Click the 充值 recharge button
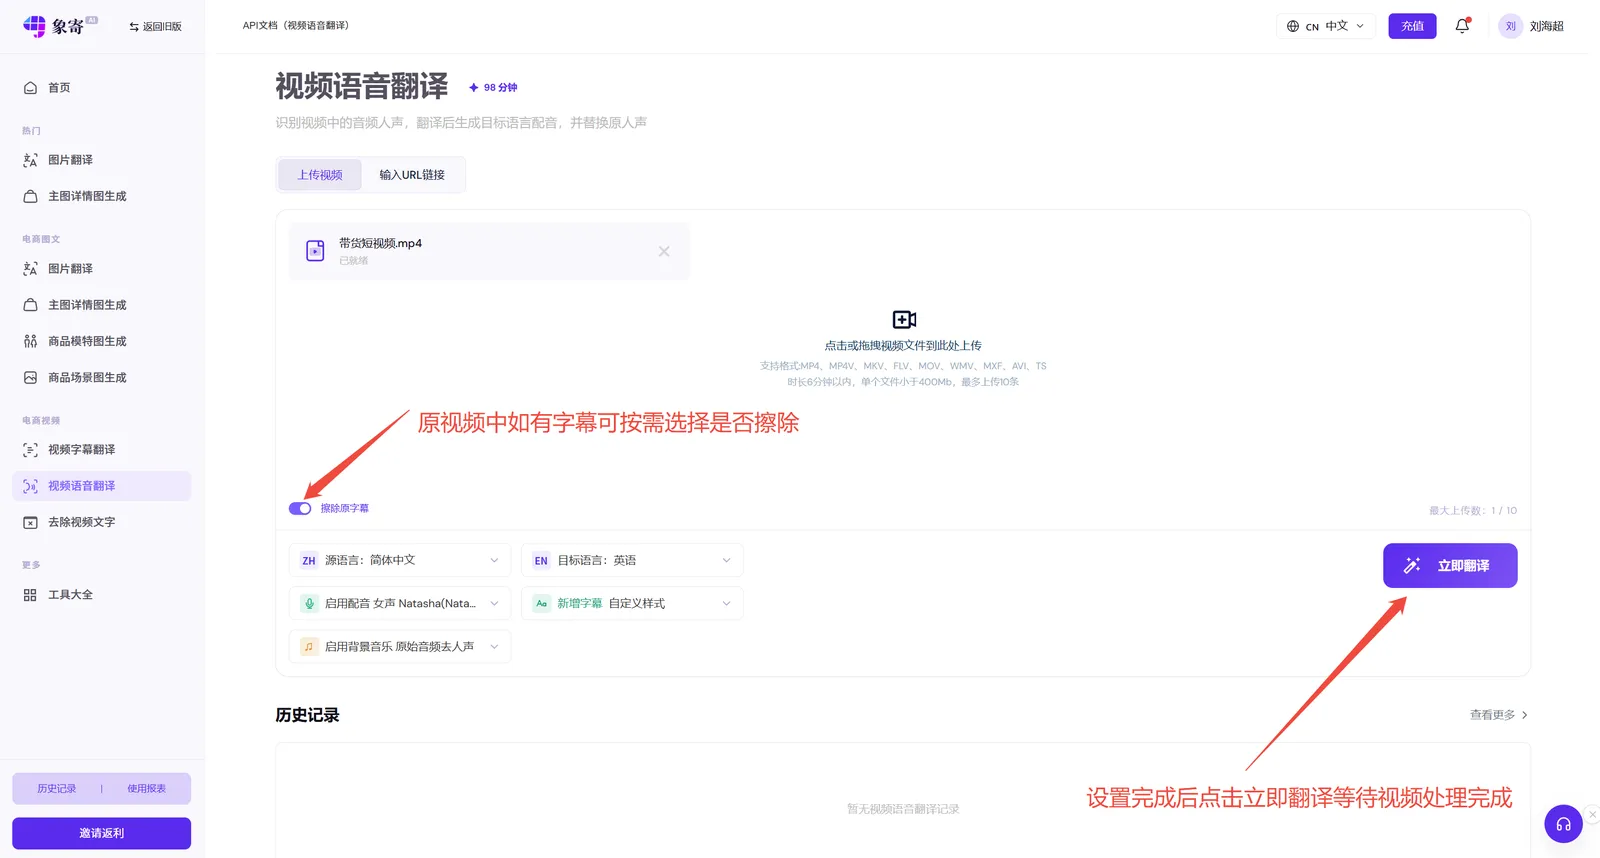 1412,26
